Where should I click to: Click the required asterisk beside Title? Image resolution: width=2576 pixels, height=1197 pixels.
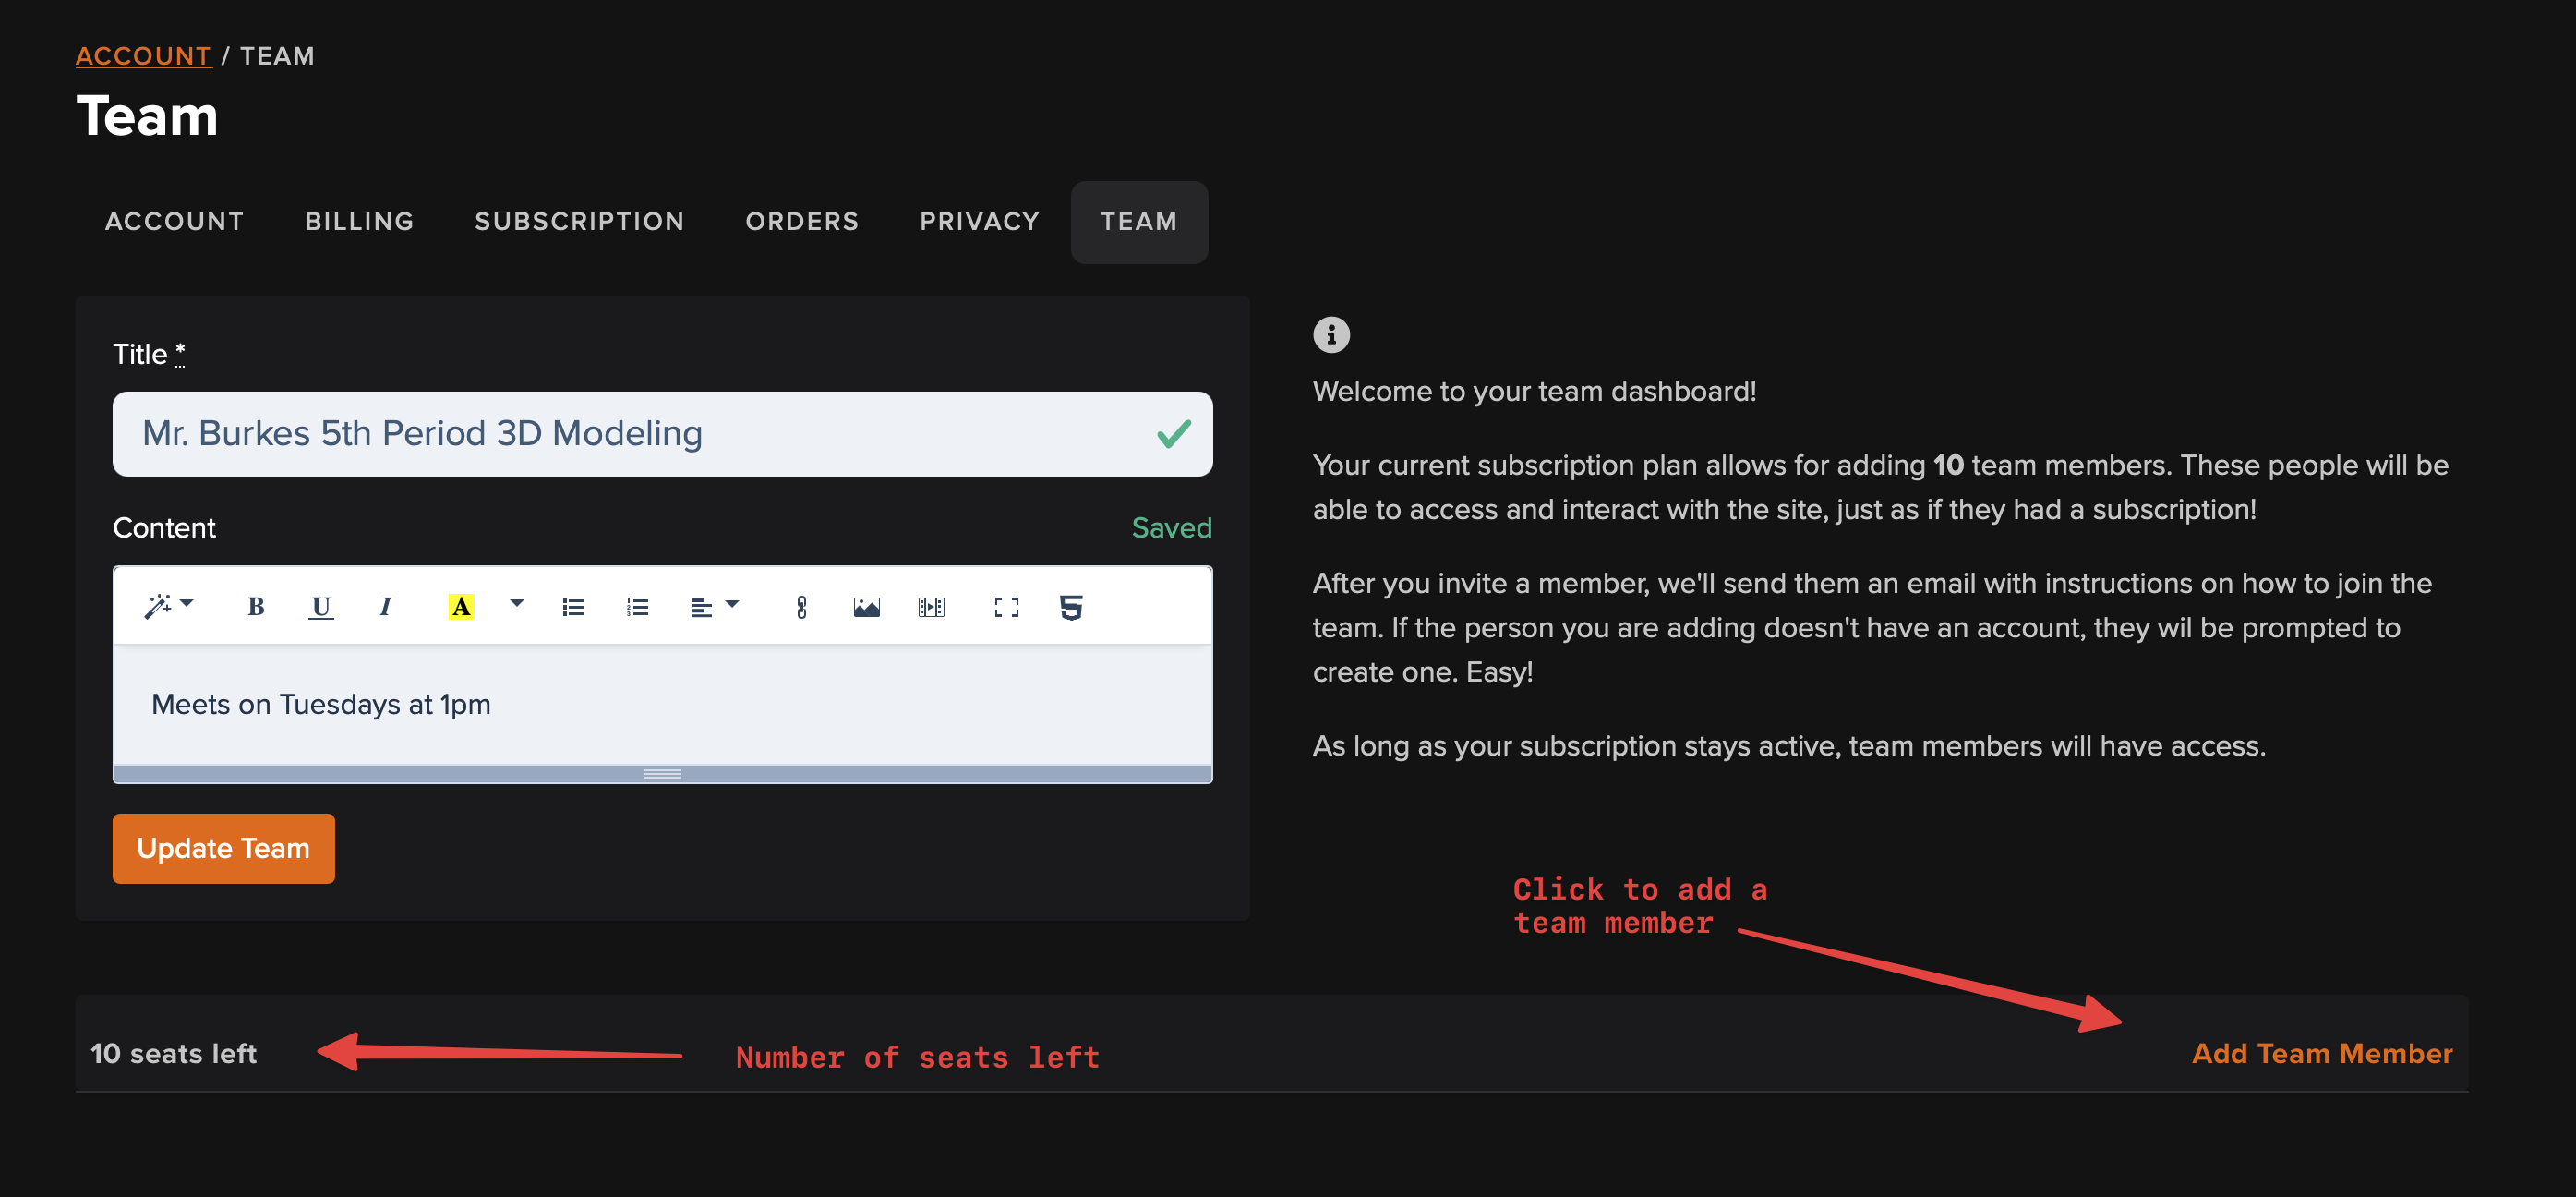coord(180,352)
